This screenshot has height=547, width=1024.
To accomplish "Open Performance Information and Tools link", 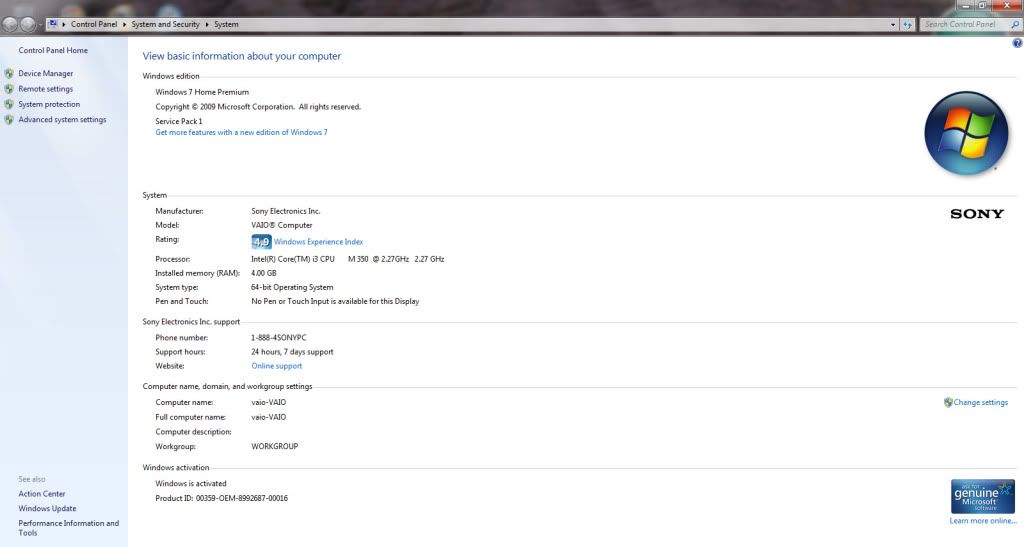I will point(69,528).
